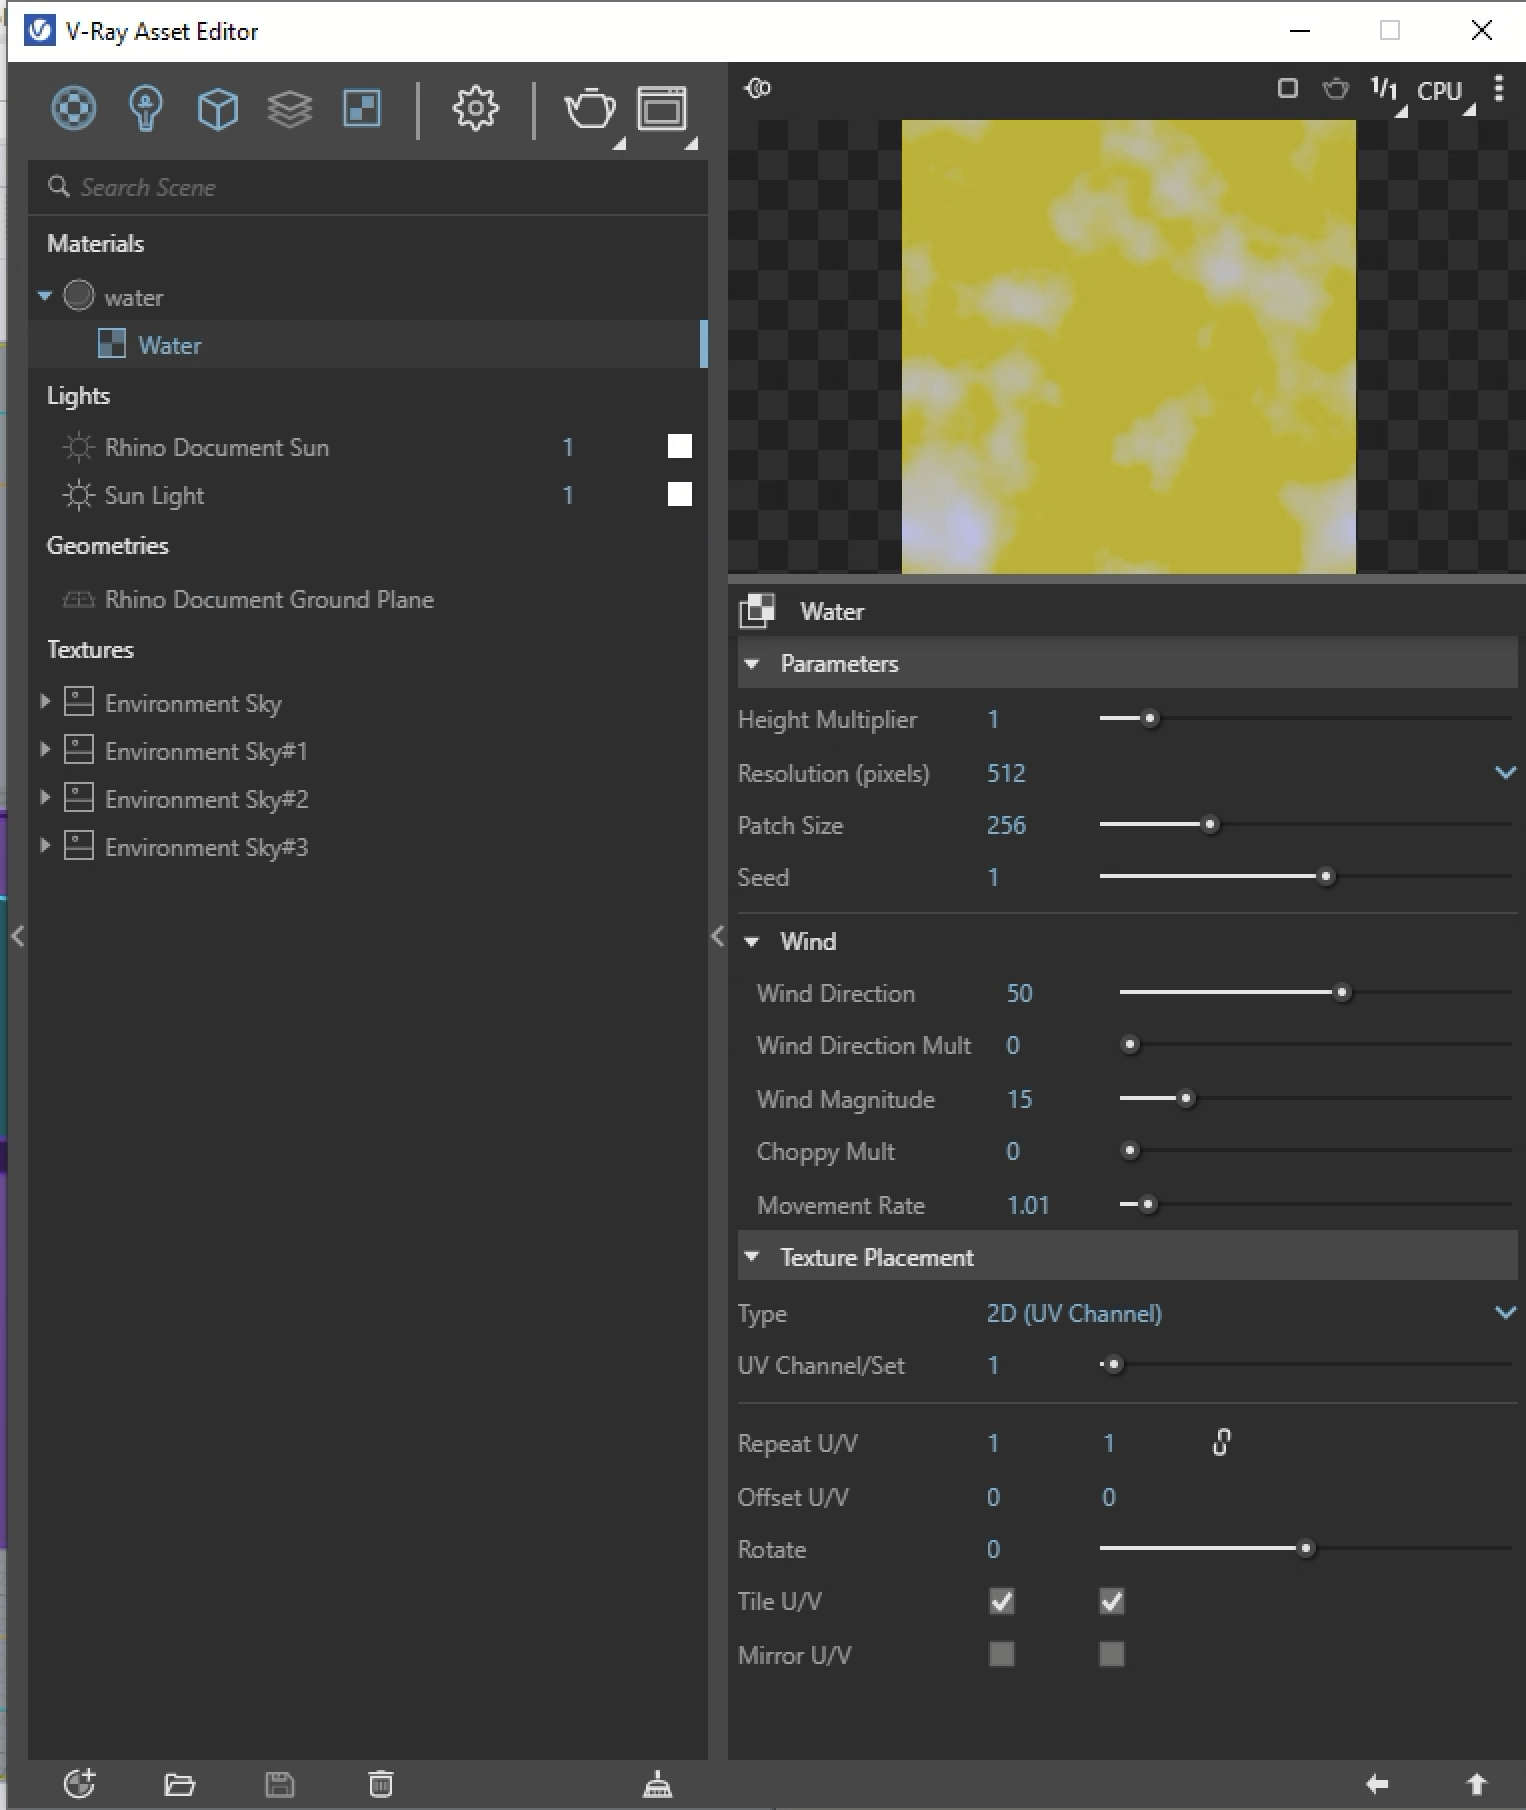Open preview options three-dot menu
1526x1810 pixels.
pyautogui.click(x=1498, y=89)
